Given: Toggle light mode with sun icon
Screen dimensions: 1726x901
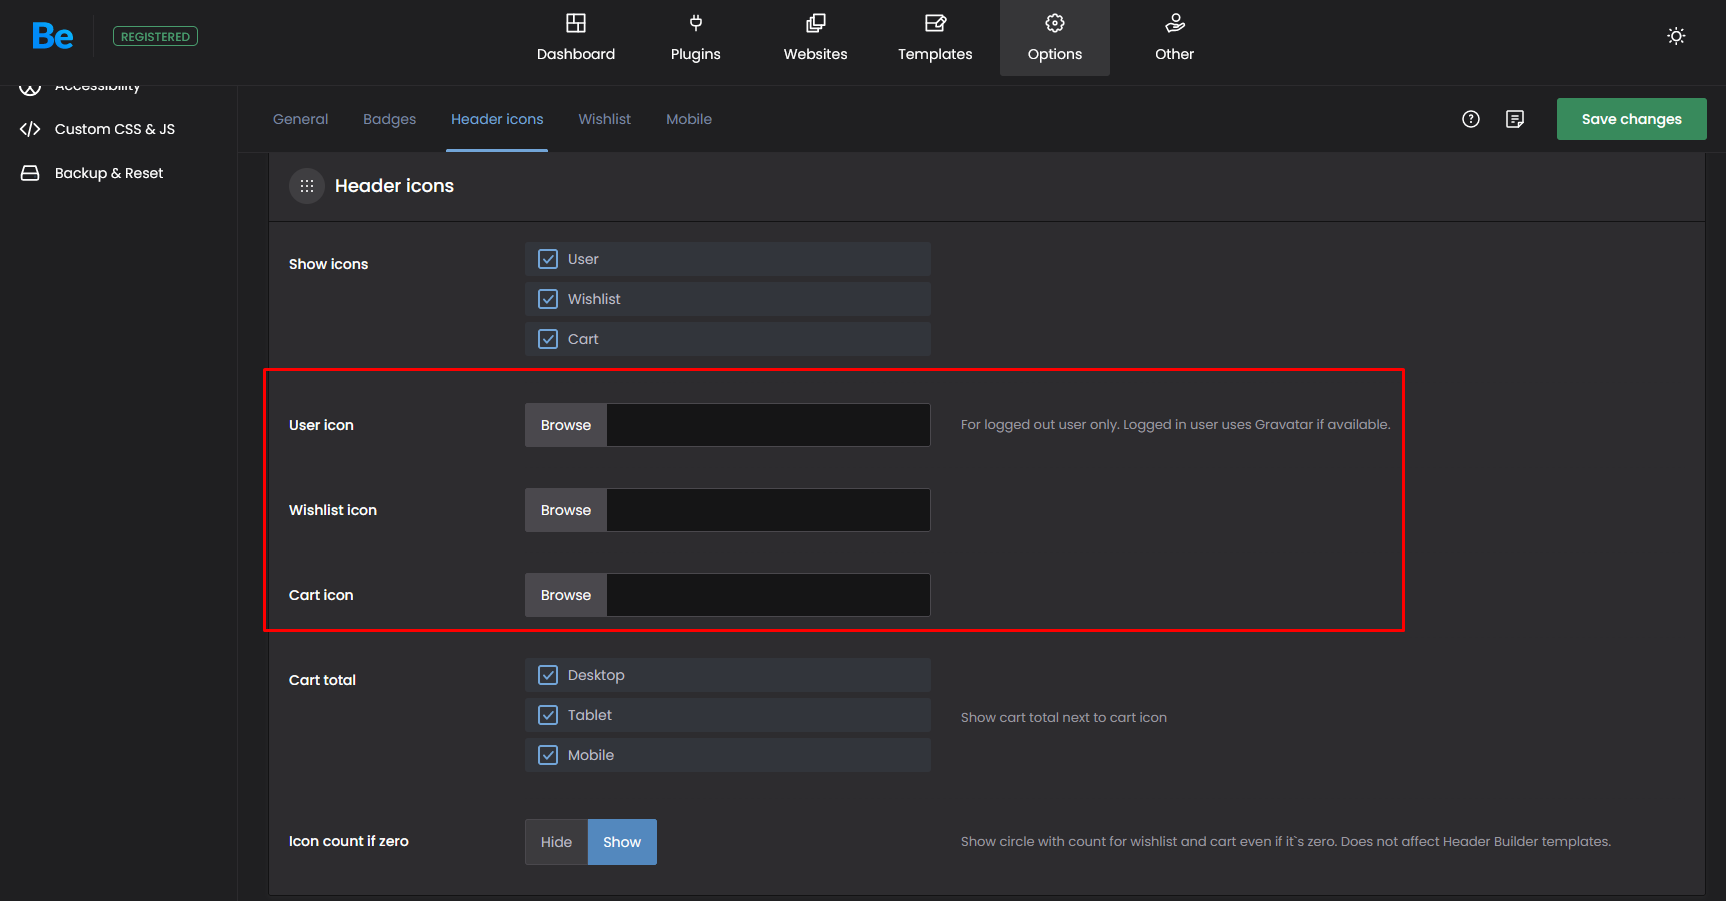Looking at the screenshot, I should [x=1676, y=36].
